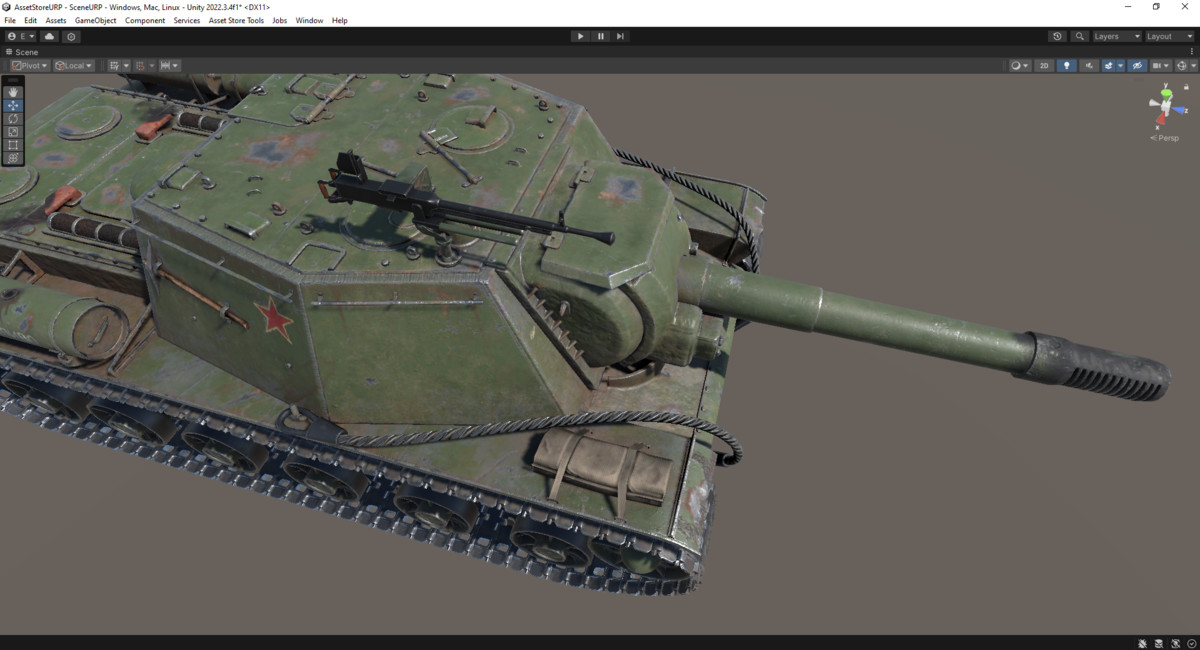Select the Rotate tool

pyautogui.click(x=13, y=118)
